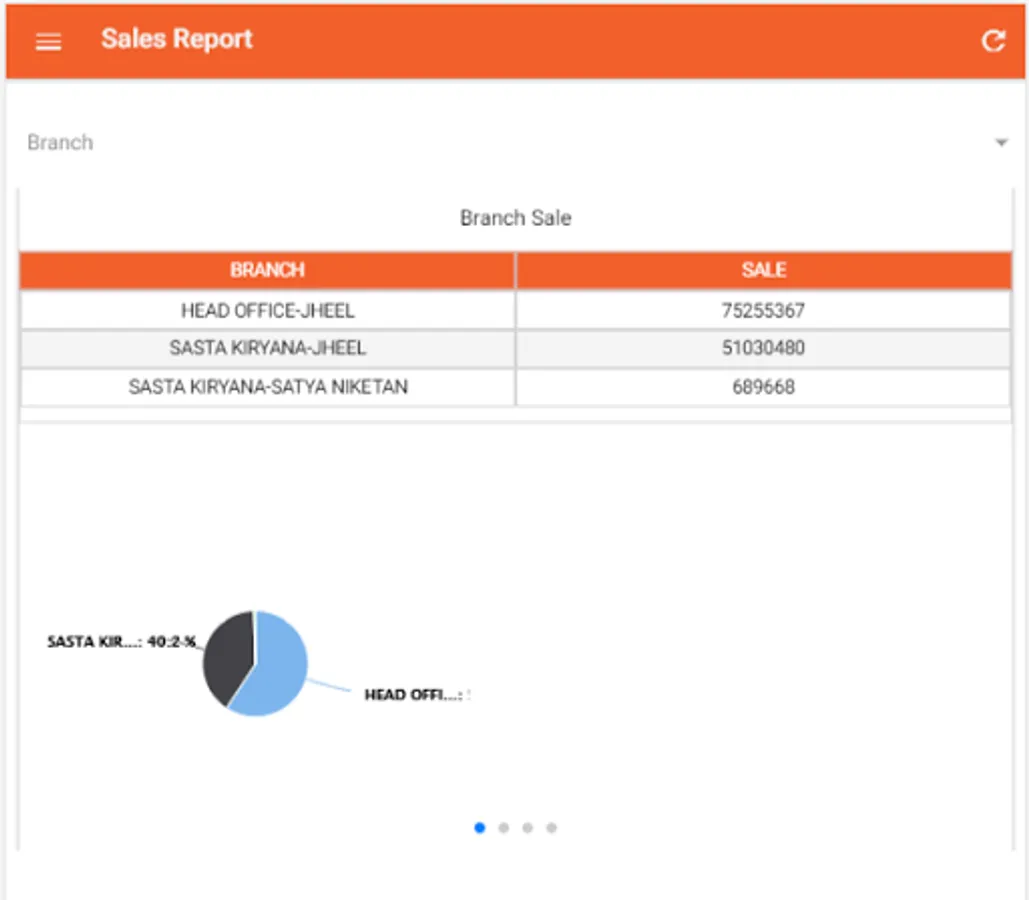This screenshot has width=1029, height=900.
Task: Select the SASTA KIRYANA-SATYA NIKETAN row
Action: click(267, 387)
